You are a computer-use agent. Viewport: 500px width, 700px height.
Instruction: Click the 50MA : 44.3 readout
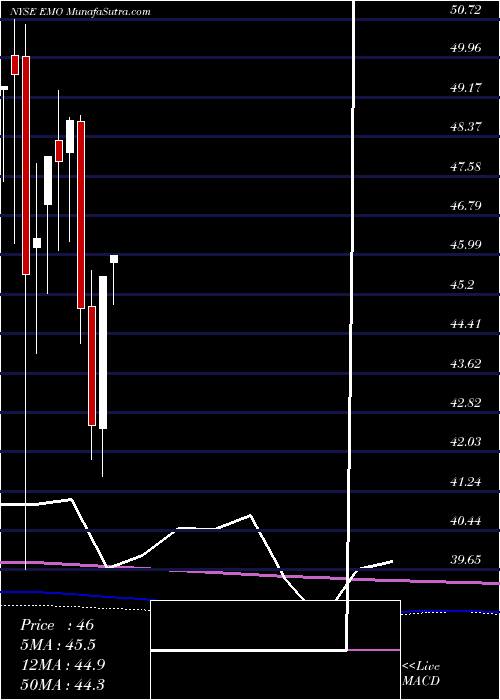(62, 684)
